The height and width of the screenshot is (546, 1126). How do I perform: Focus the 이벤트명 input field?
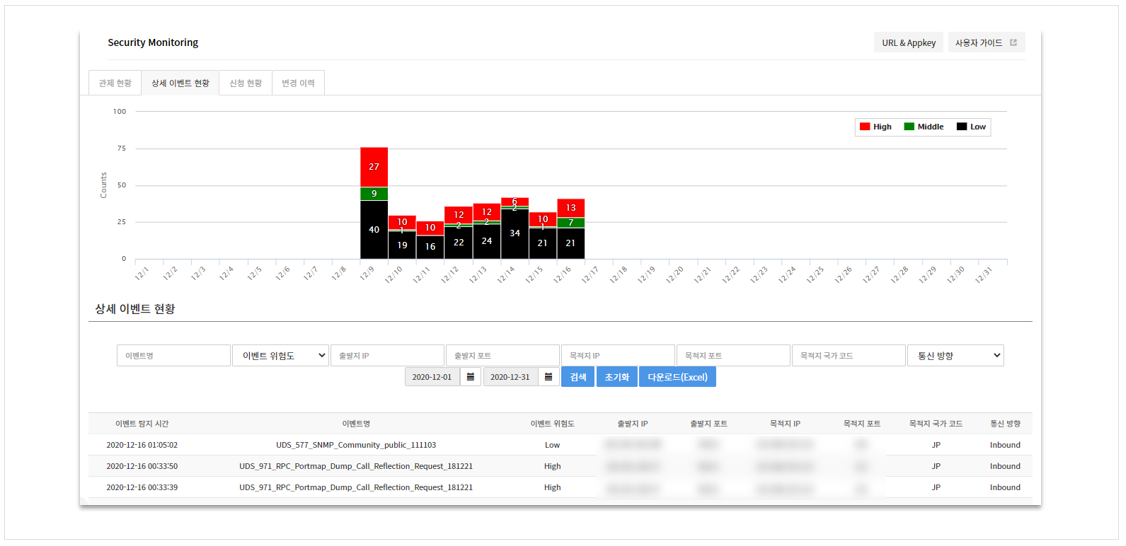(173, 356)
